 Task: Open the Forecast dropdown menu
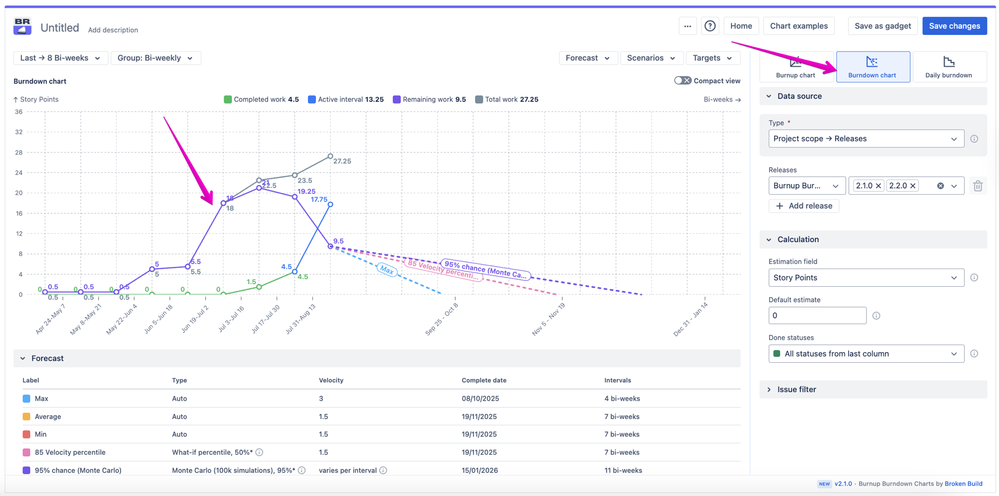pos(587,58)
